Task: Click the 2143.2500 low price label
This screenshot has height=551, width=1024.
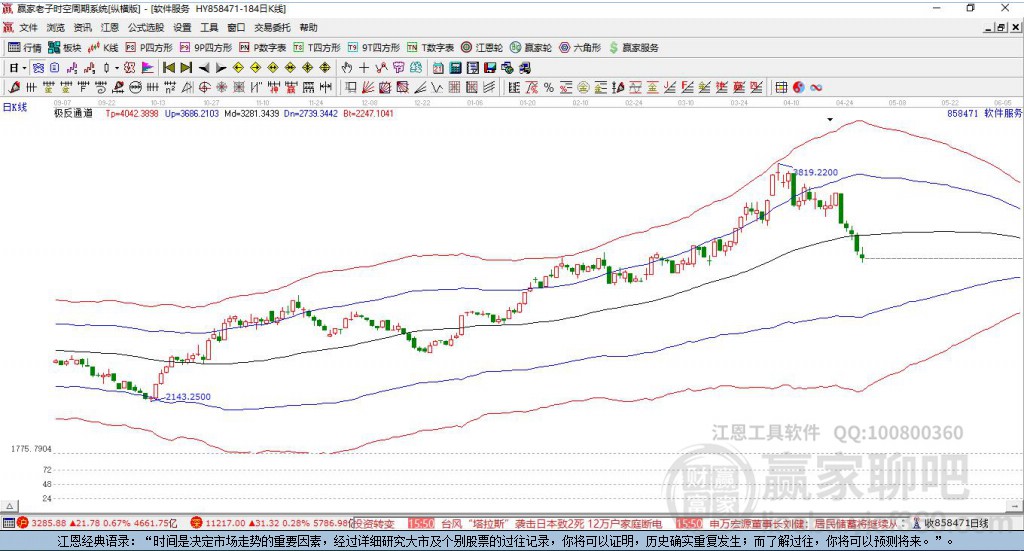Action: coord(187,396)
